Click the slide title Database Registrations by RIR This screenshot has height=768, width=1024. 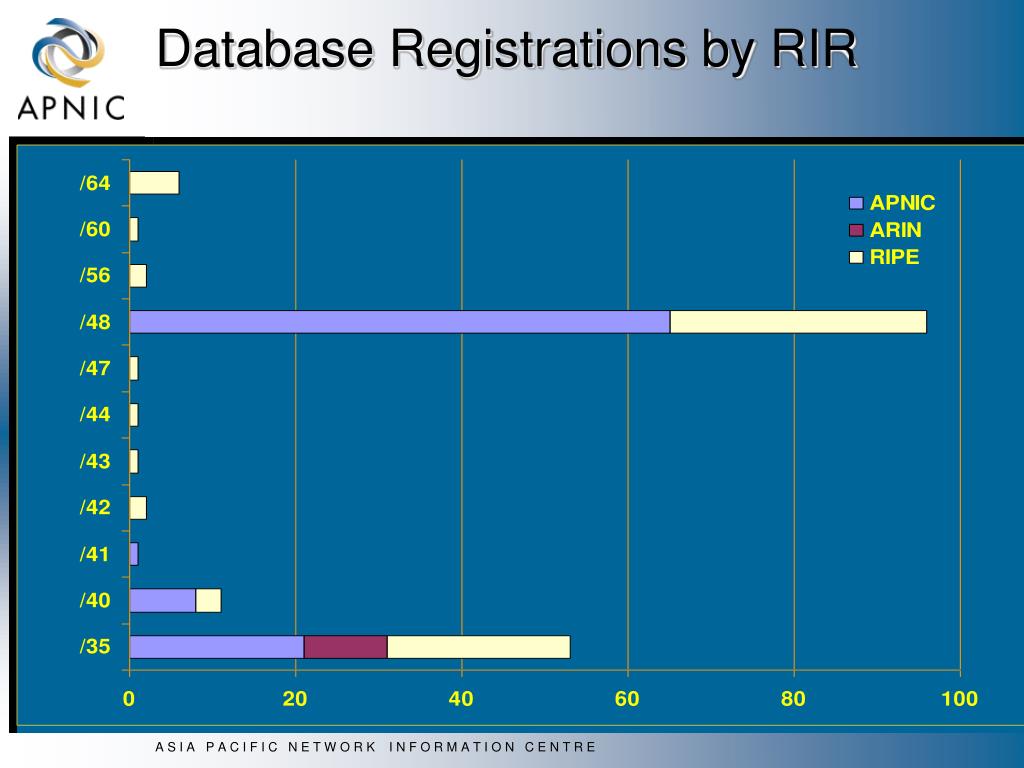(507, 48)
